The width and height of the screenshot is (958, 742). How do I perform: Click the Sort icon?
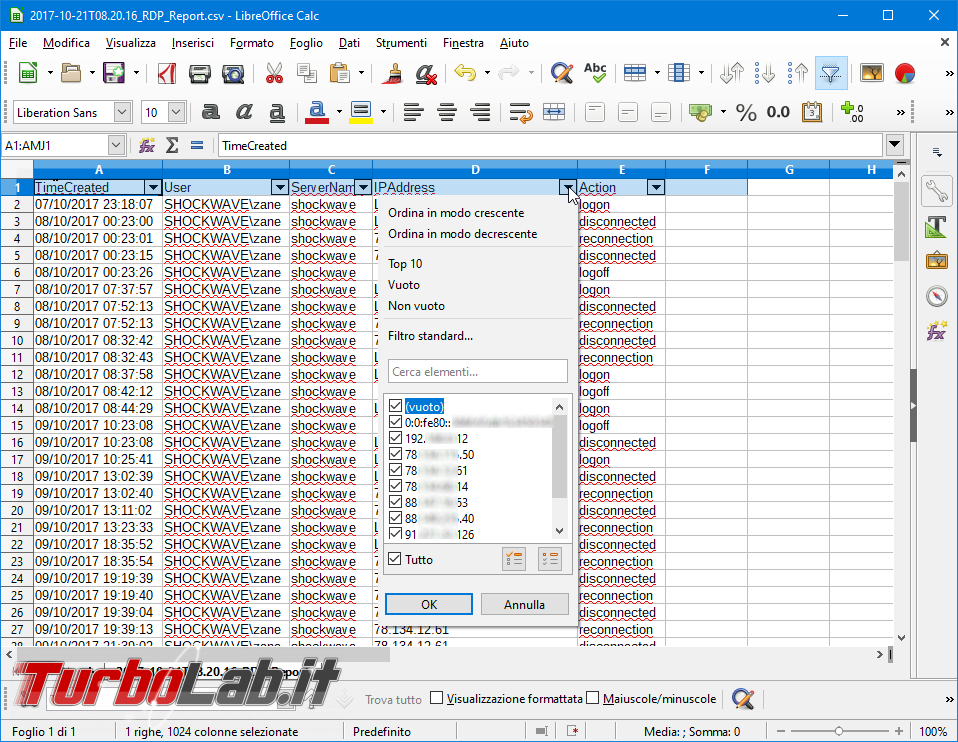(731, 73)
